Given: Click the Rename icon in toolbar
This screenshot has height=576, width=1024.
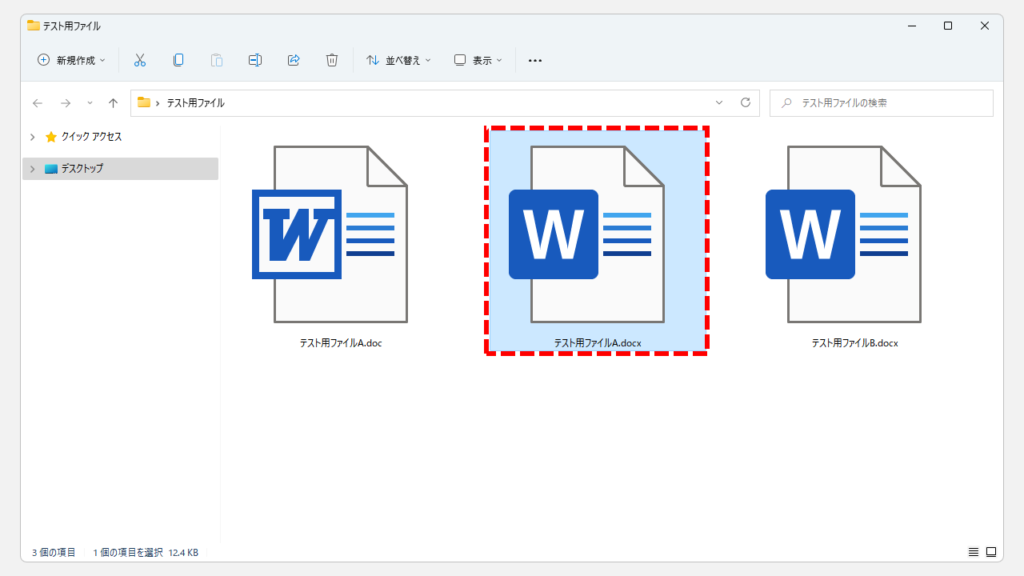Looking at the screenshot, I should coord(255,60).
